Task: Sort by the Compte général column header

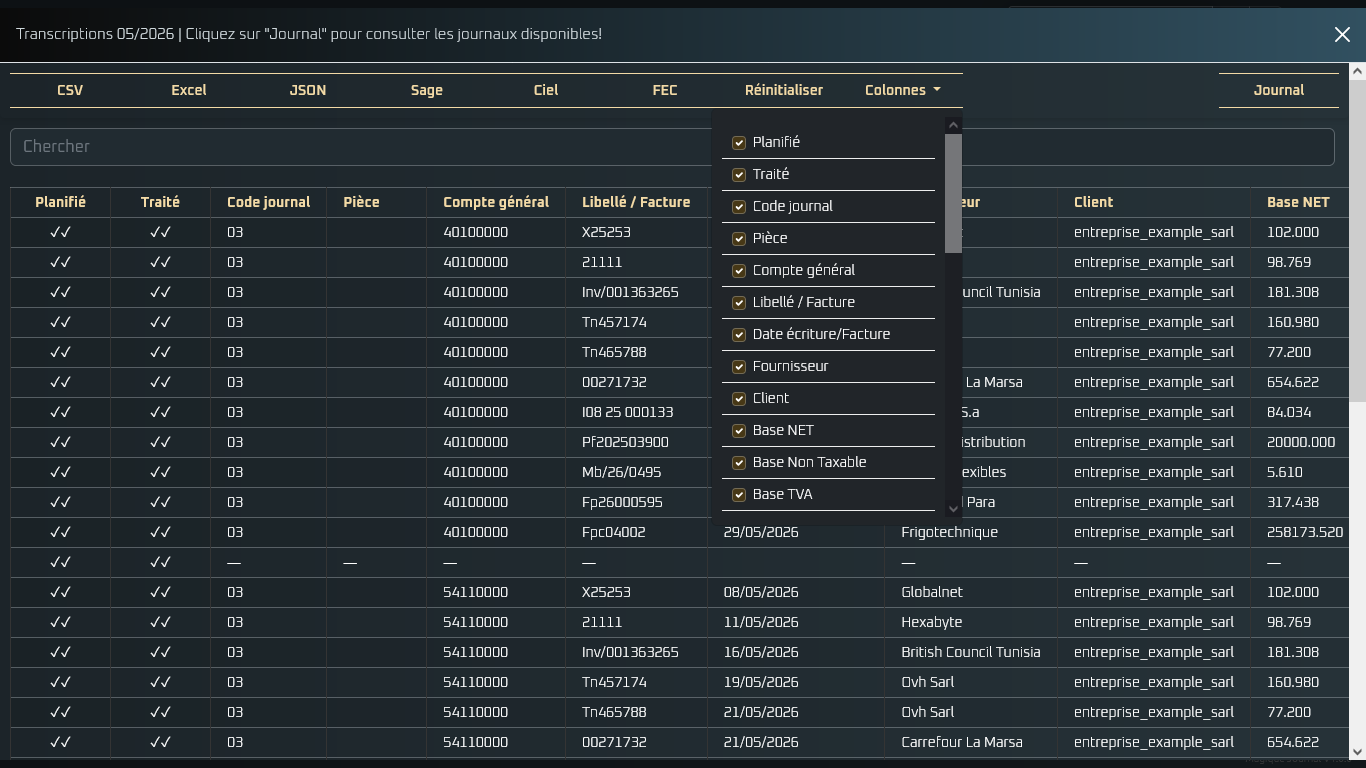Action: pyautogui.click(x=496, y=202)
